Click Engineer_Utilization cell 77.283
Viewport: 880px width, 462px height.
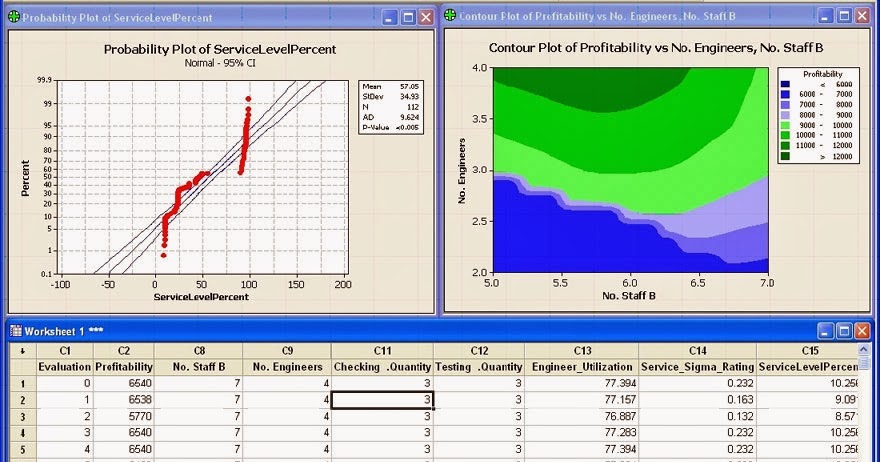click(582, 433)
